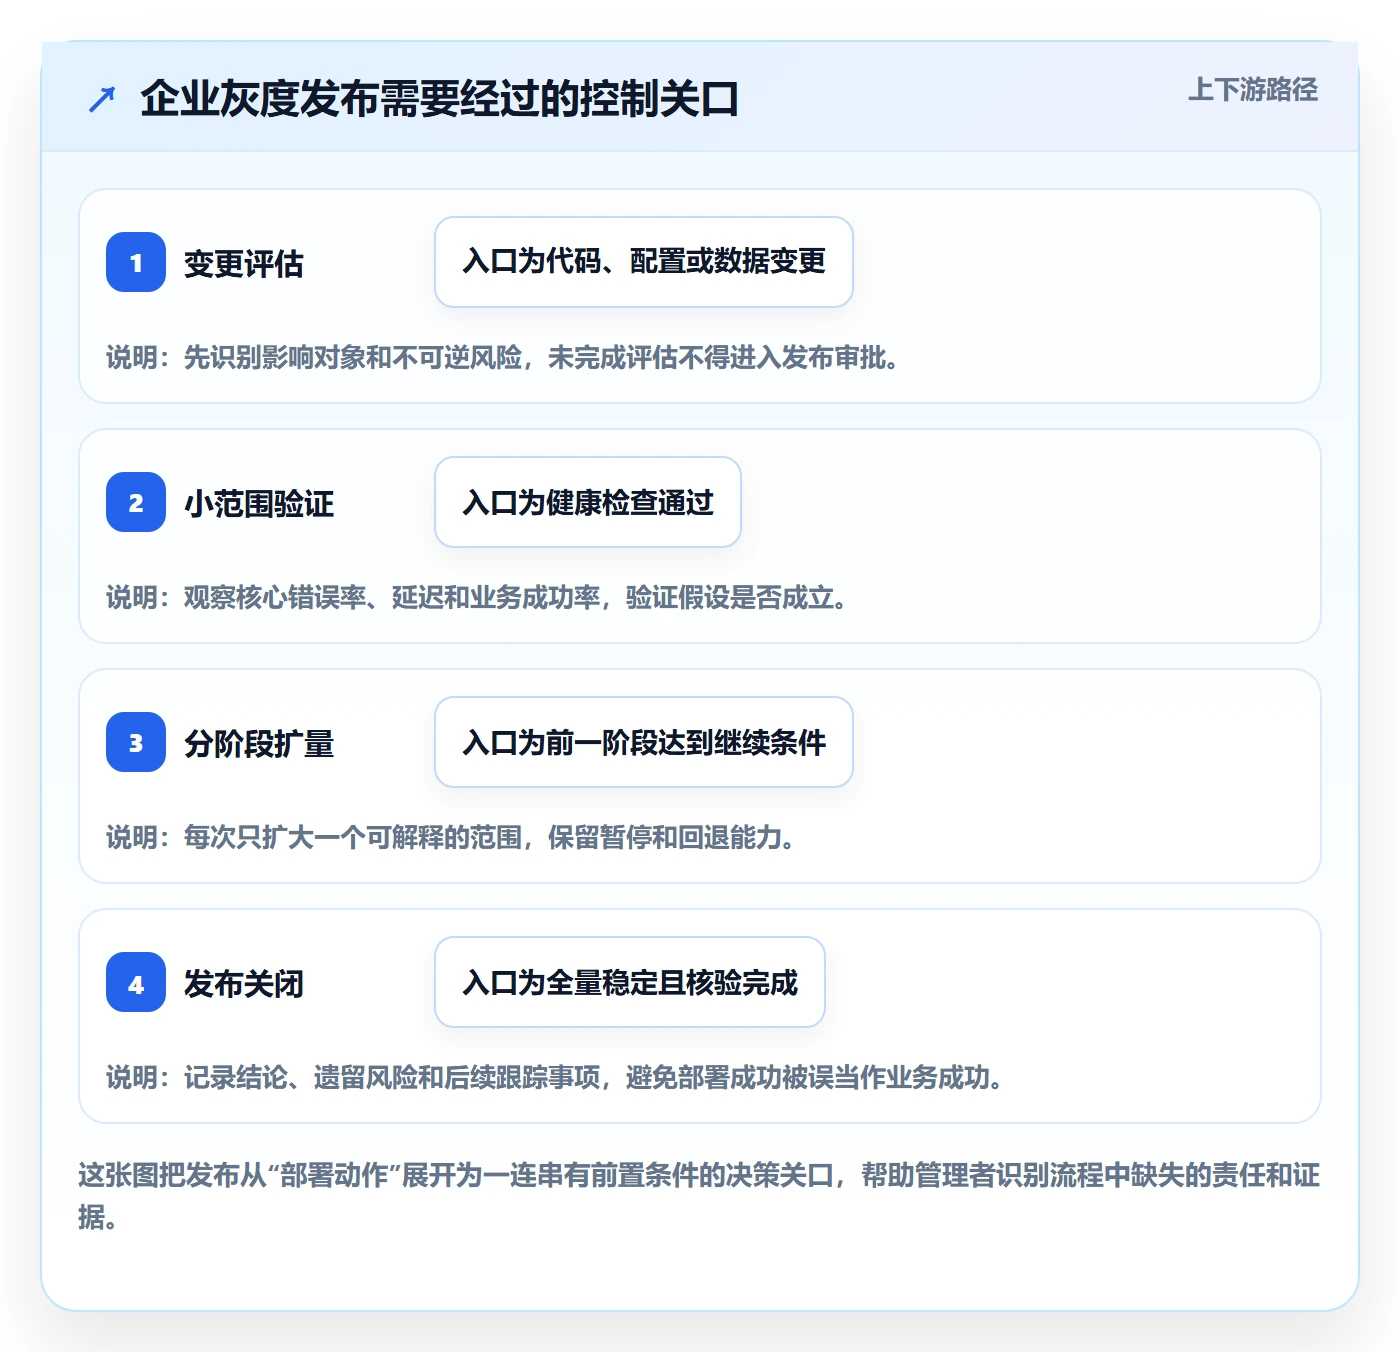Click the note starting 说明：先识别影响对象
The width and height of the screenshot is (1400, 1352).
pos(503,358)
